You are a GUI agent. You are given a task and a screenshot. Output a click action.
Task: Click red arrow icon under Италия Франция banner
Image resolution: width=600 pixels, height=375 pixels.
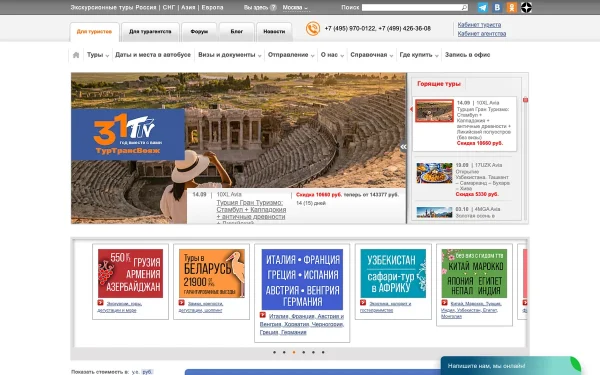coord(262,315)
